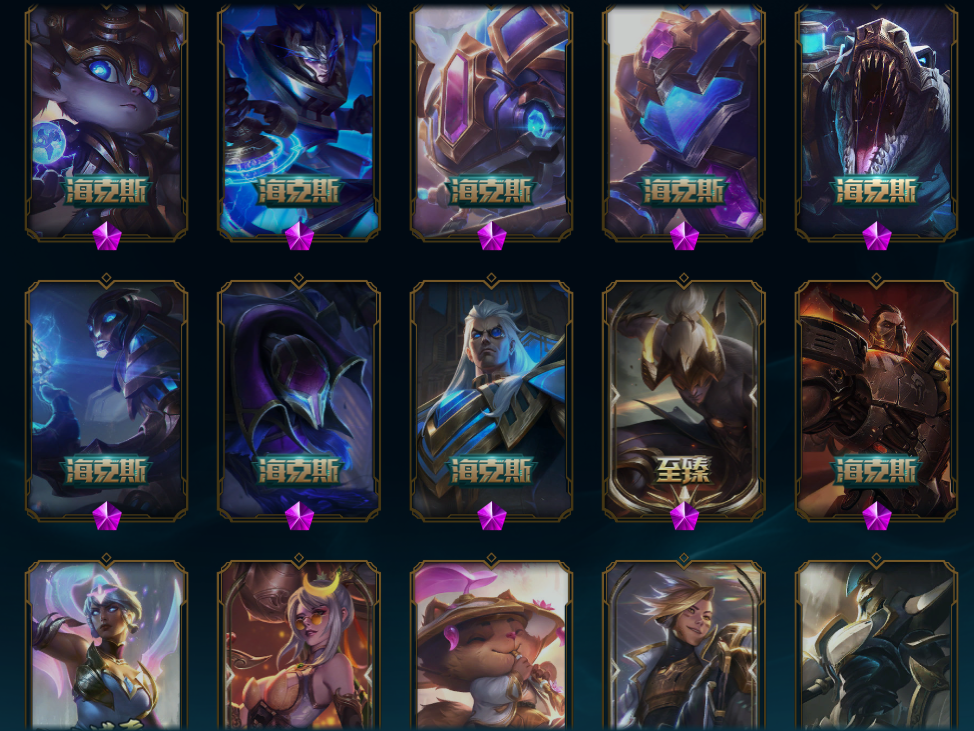This screenshot has height=731, width=974.
Task: Click purple gem under the masked spearman card
Action: [299, 236]
